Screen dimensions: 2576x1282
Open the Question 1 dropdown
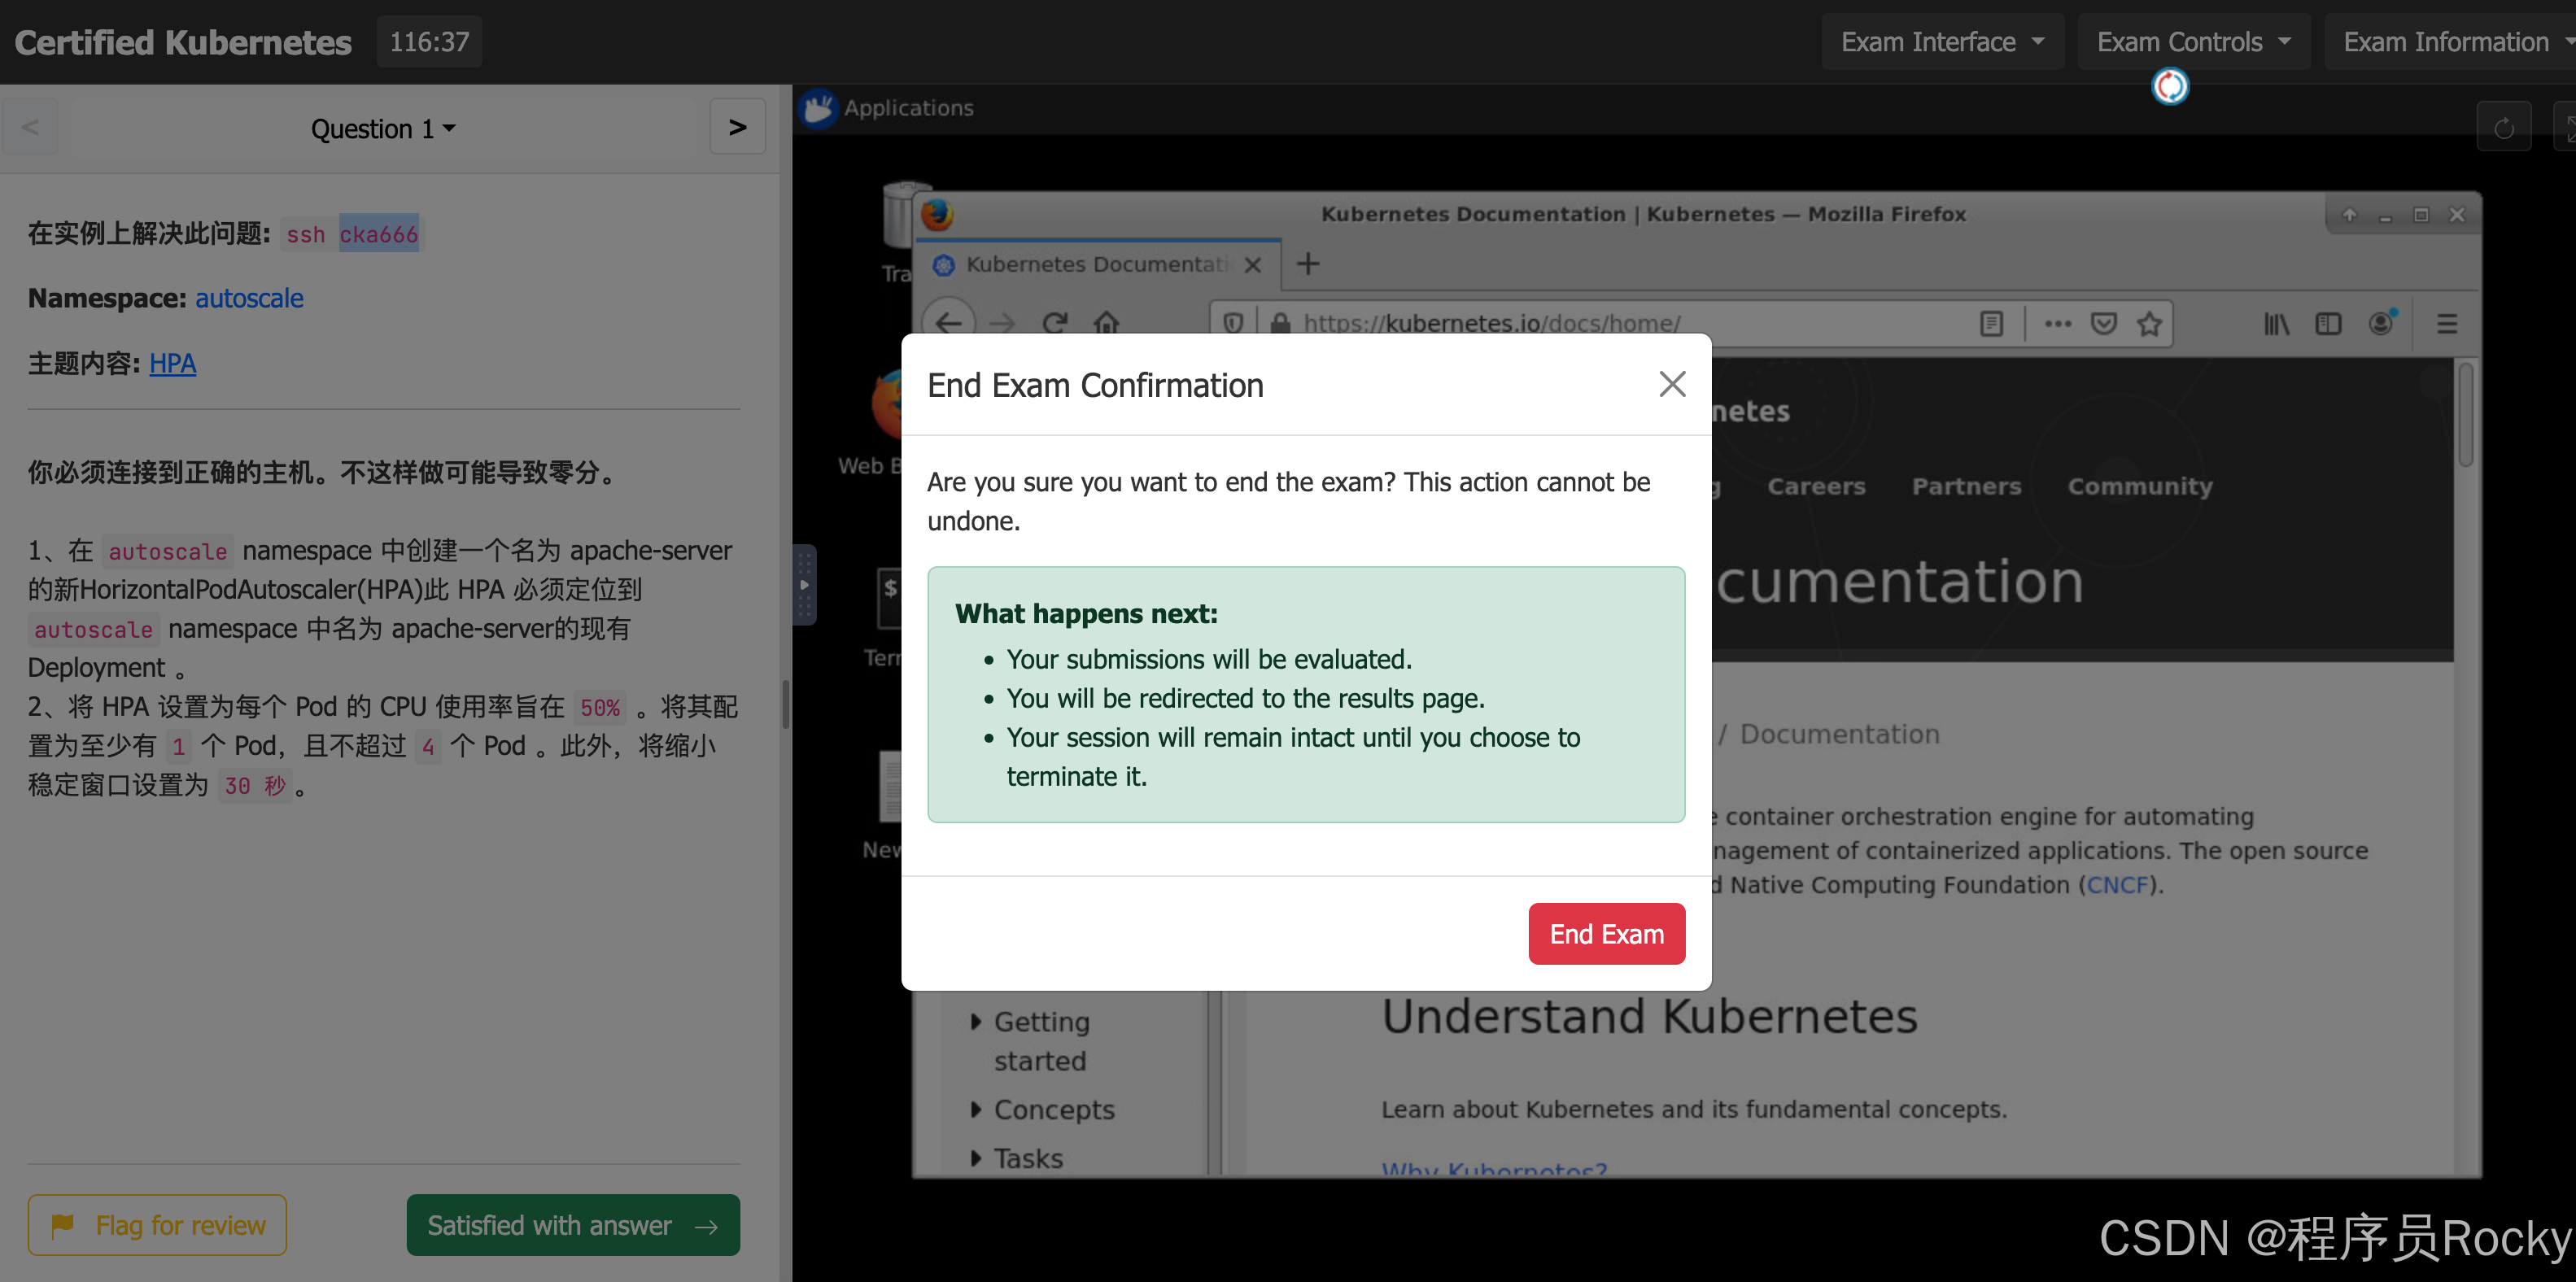[x=382, y=128]
